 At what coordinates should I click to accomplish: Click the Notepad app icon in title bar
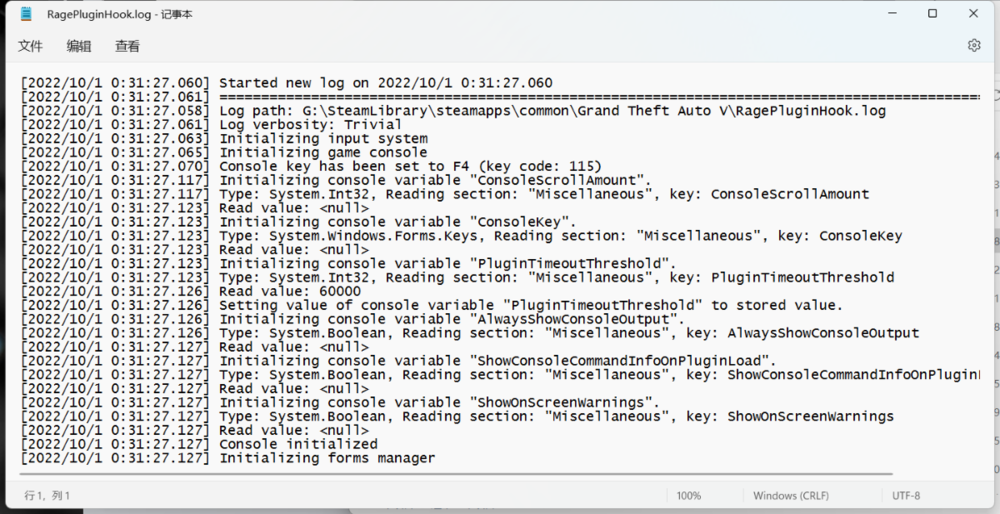[26, 14]
